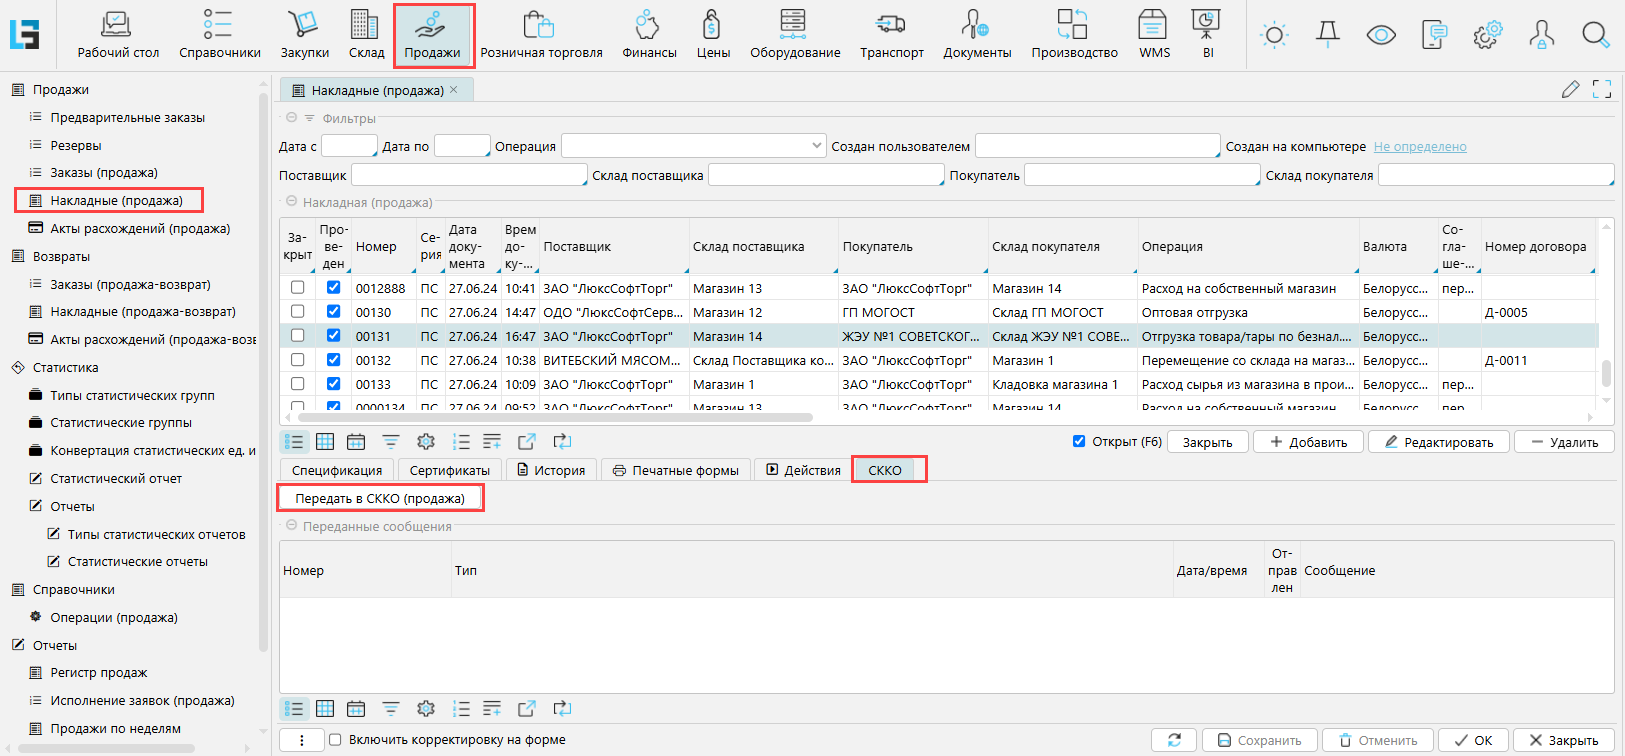Open the settings gear icon in top bar
This screenshot has height=756, width=1625.
tap(1487, 36)
